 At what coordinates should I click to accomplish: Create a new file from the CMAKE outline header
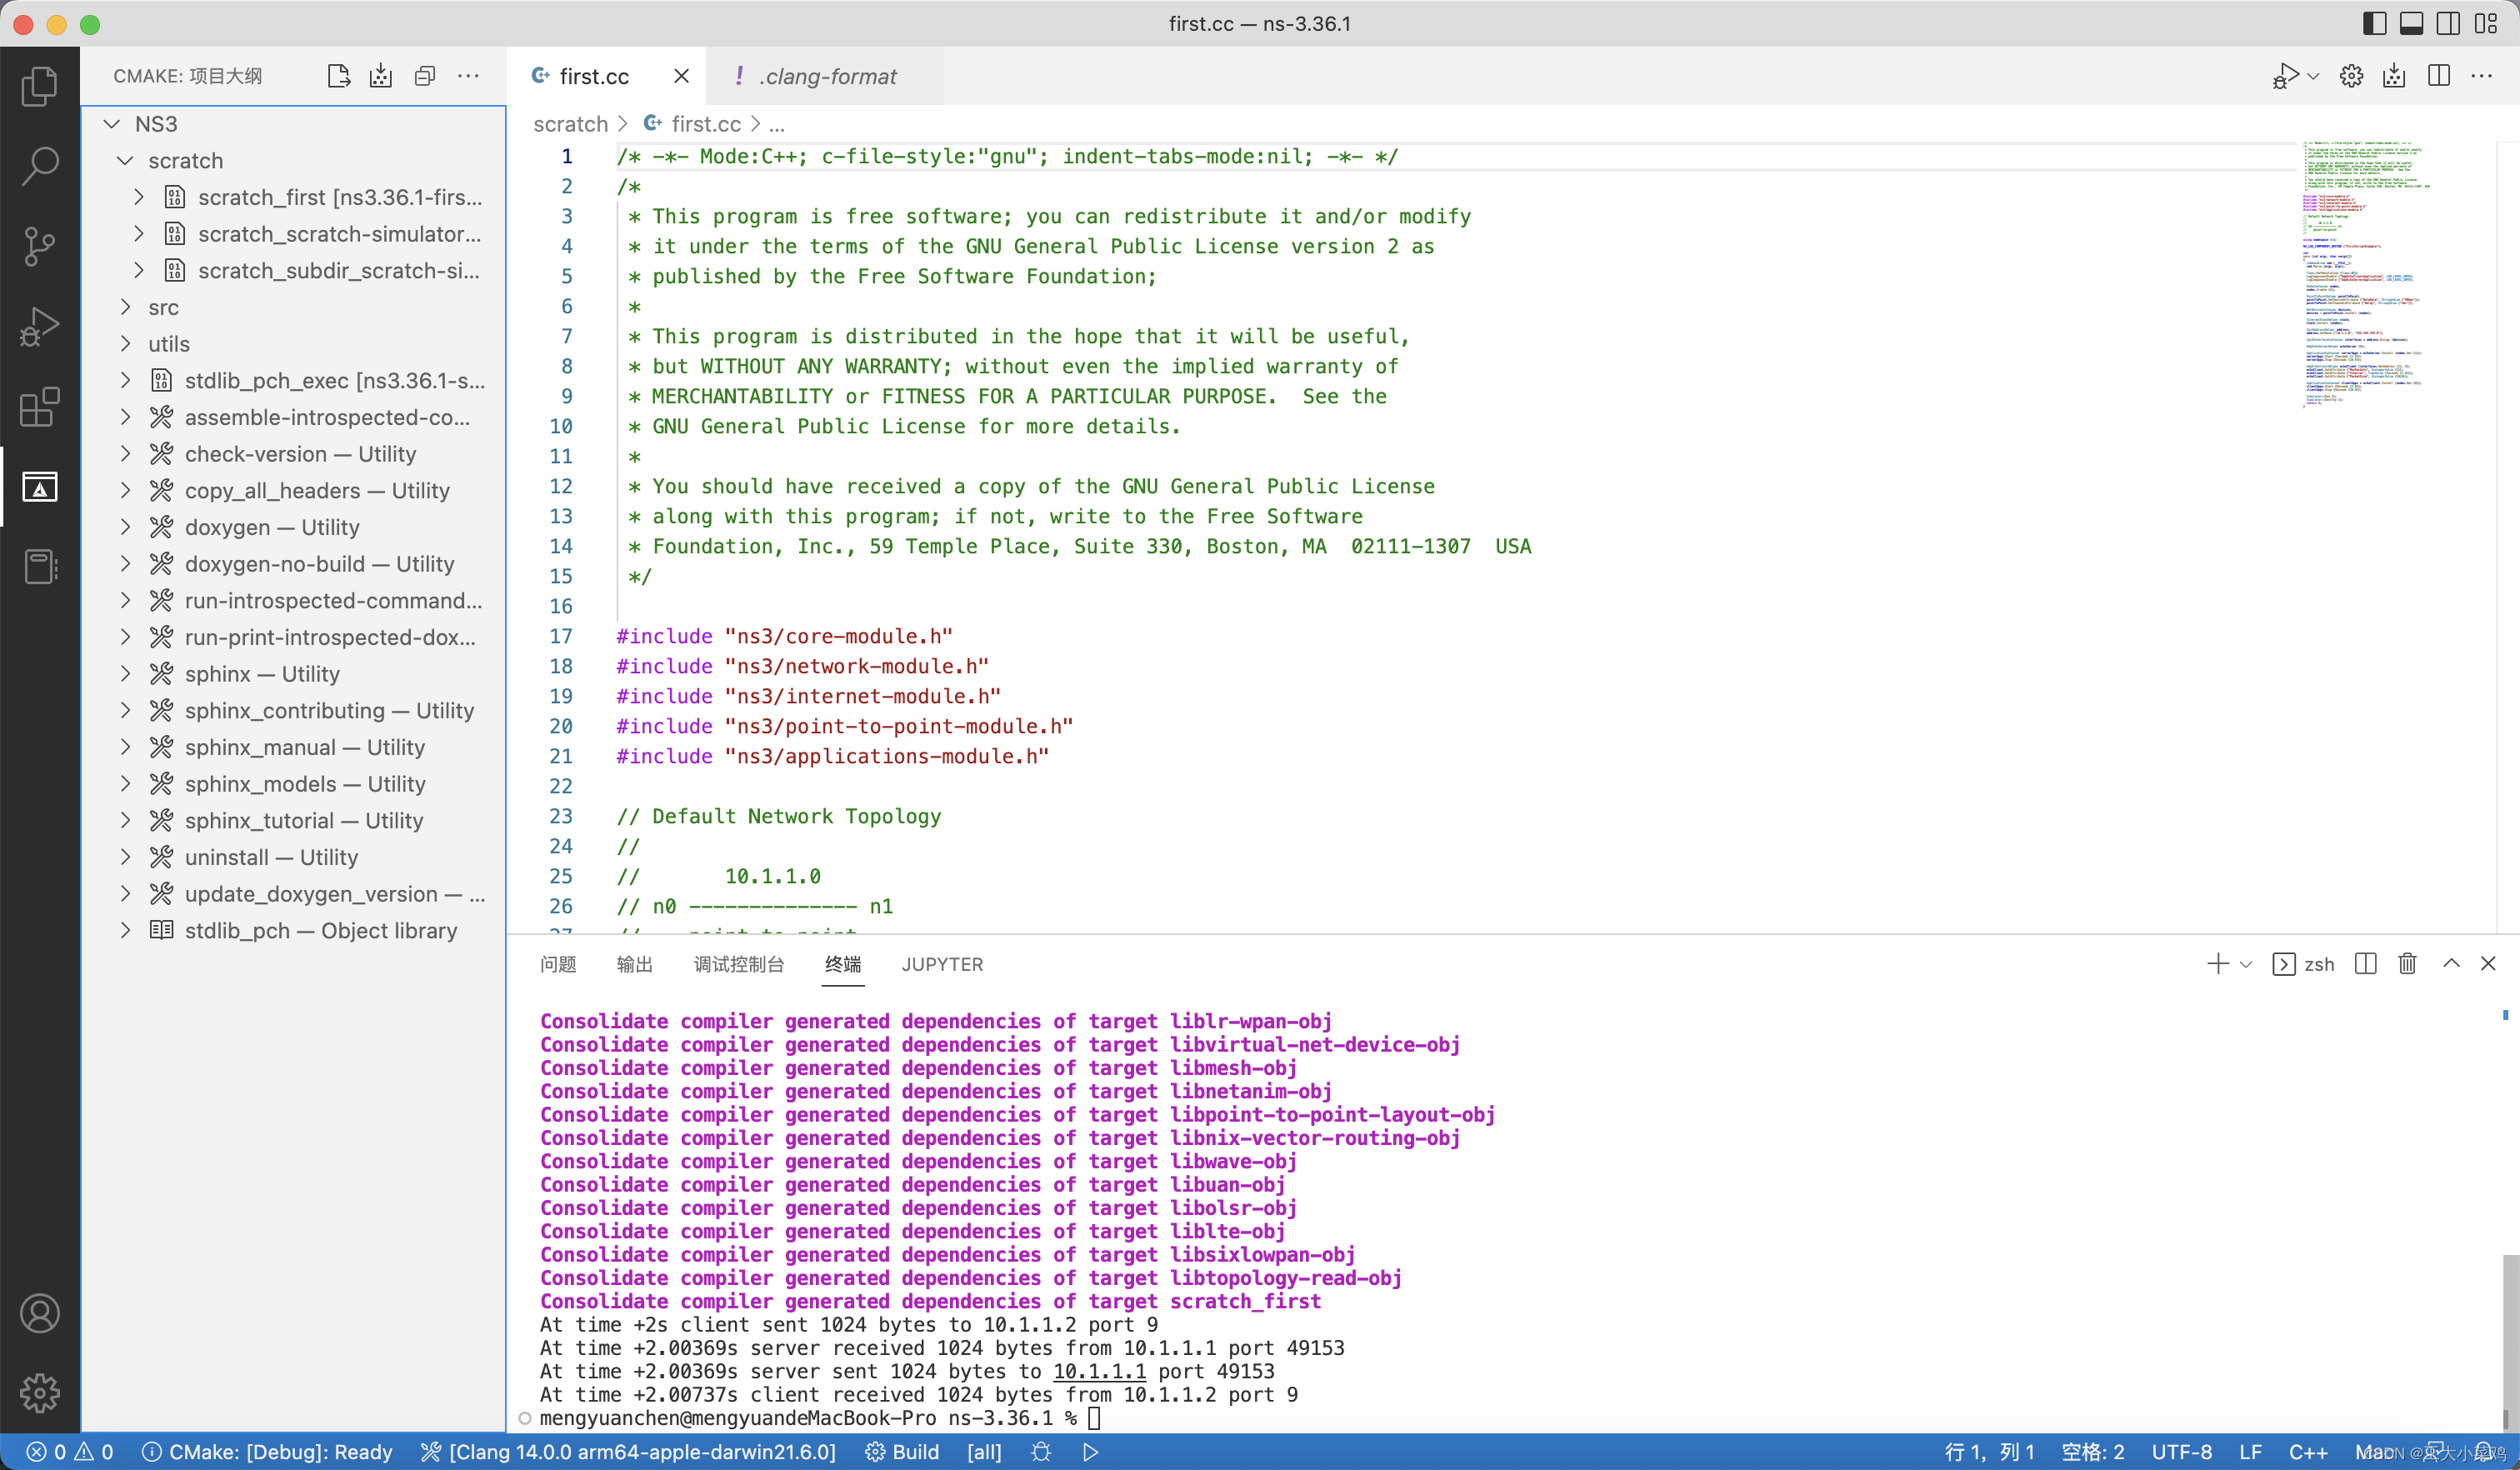[338, 75]
